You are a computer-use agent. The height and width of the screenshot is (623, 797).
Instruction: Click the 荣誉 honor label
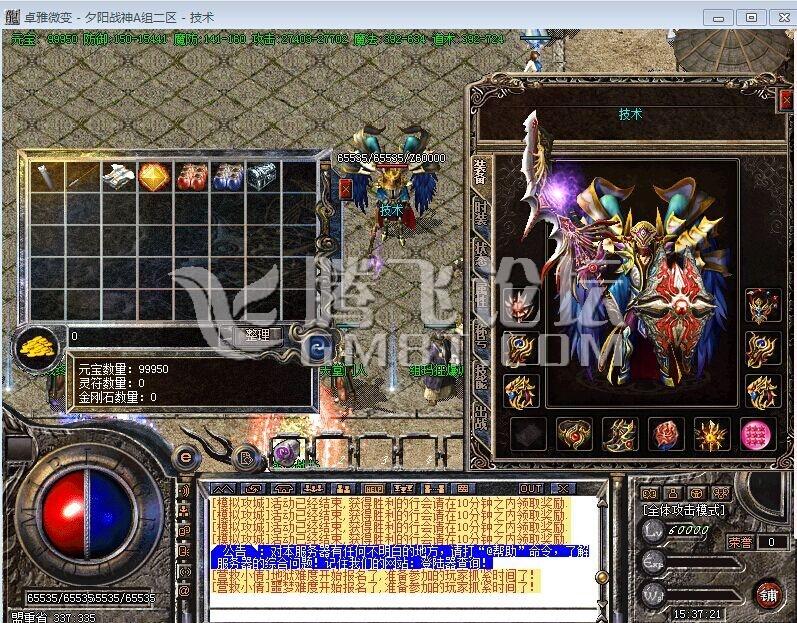(x=740, y=542)
